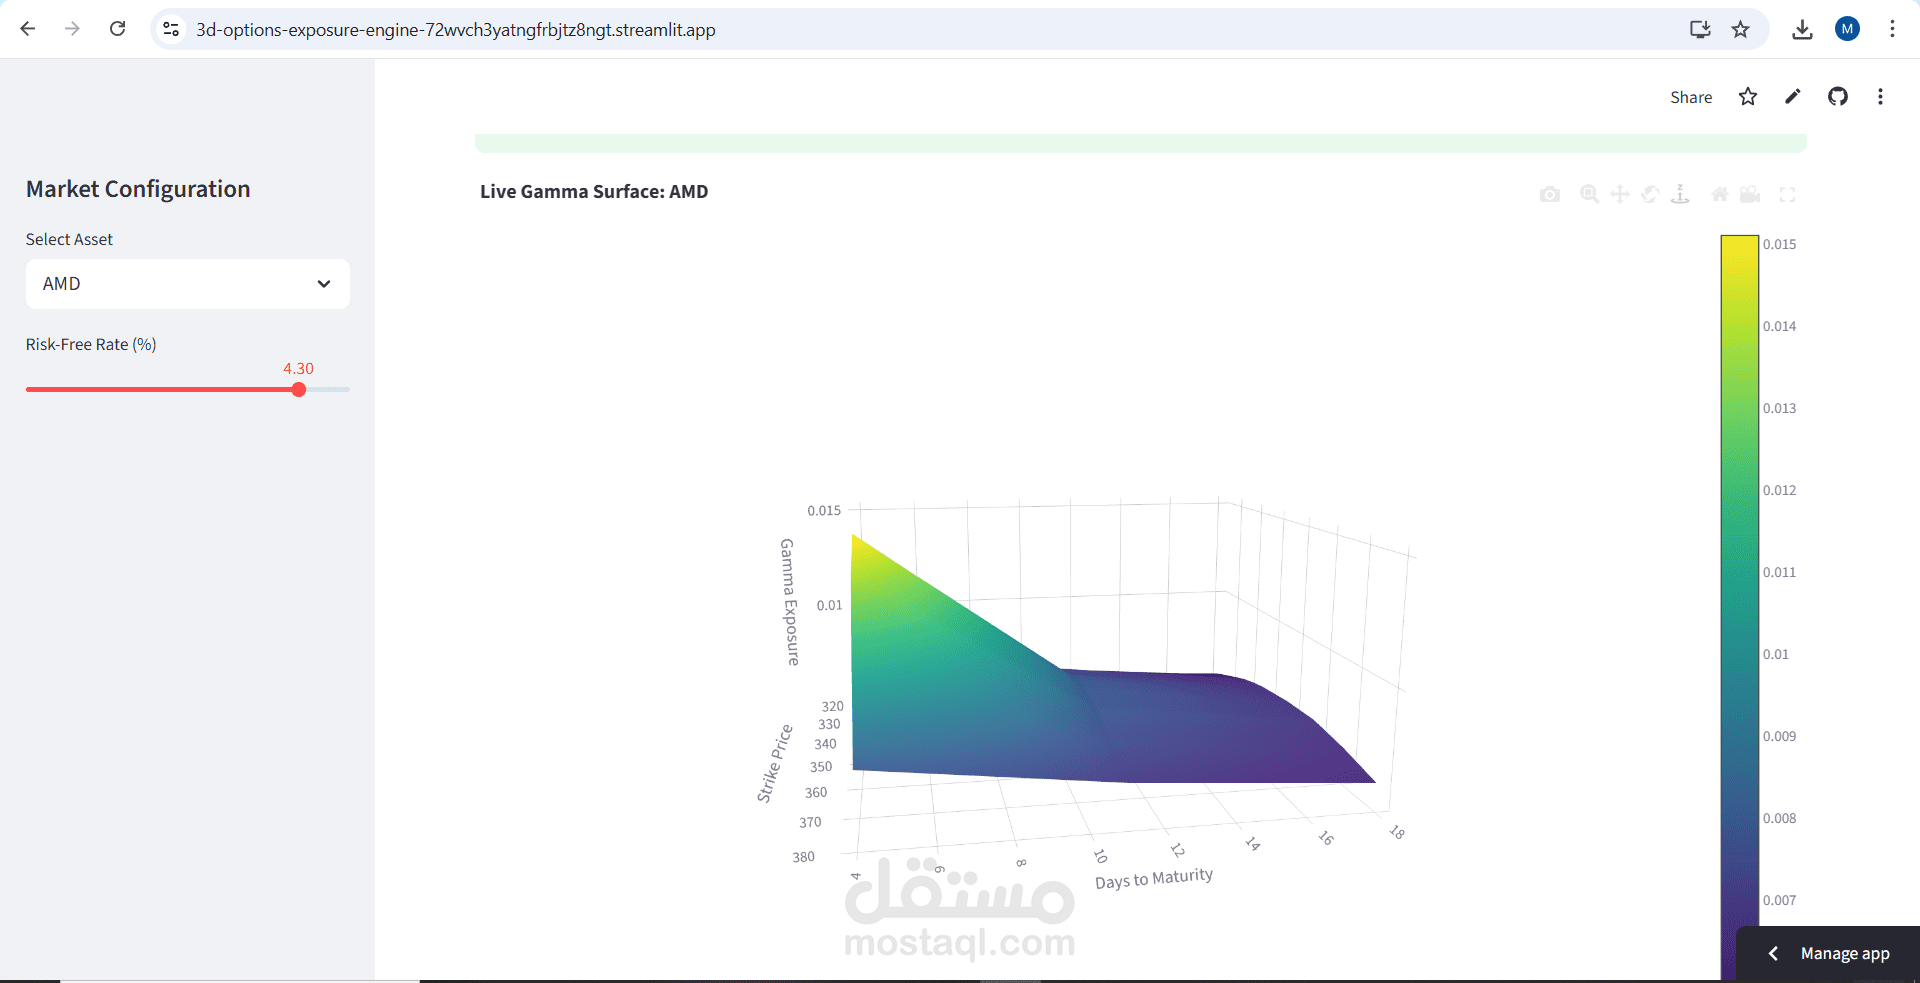
Task: Download plot as PNG camera icon
Action: [1549, 195]
